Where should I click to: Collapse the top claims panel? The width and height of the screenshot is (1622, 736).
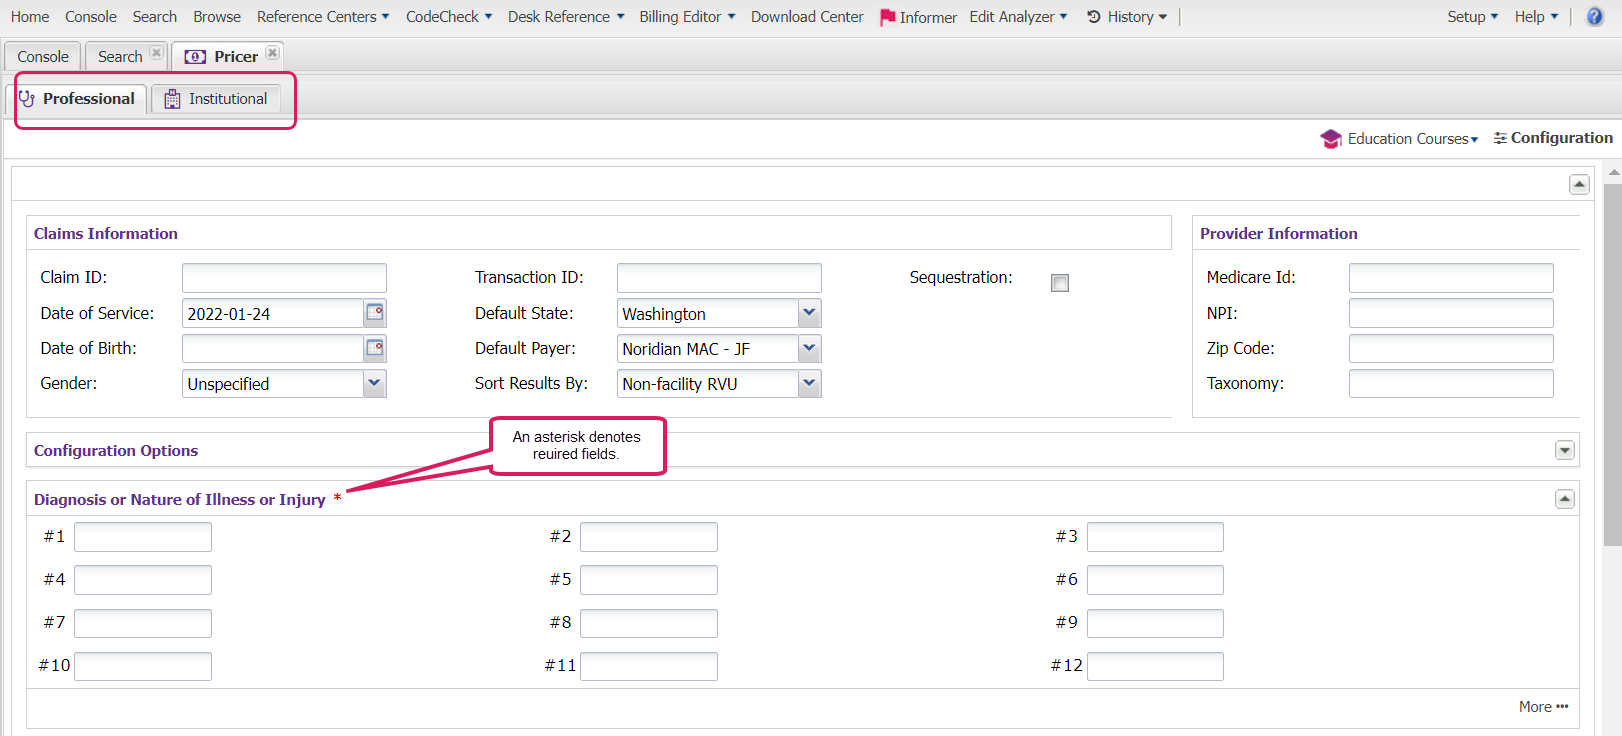[x=1579, y=184]
